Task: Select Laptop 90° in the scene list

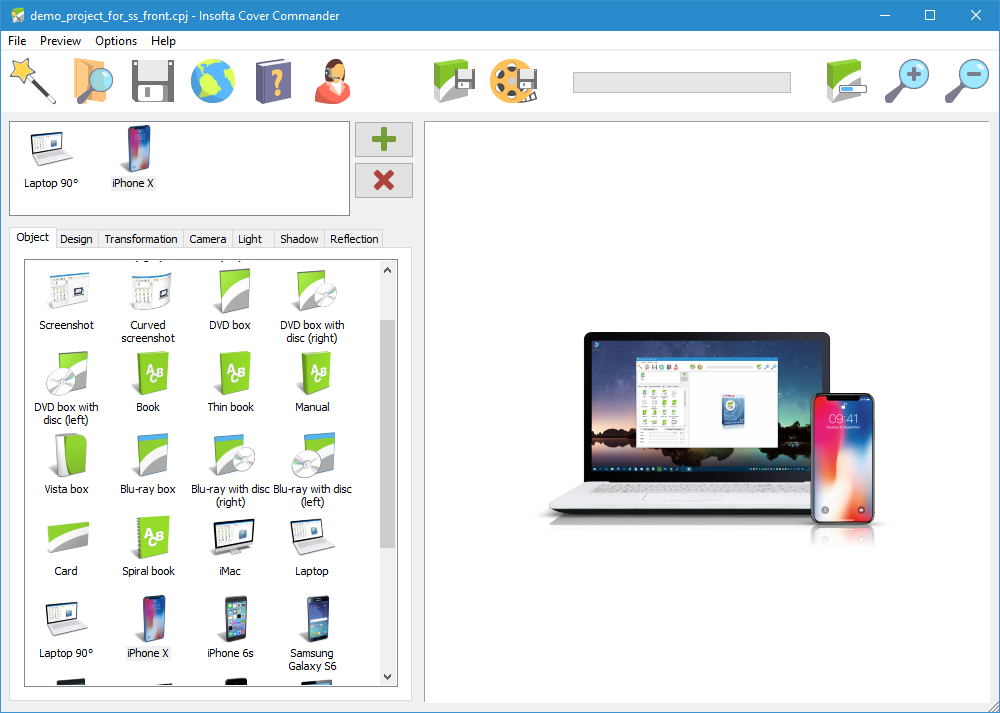Action: [x=51, y=160]
